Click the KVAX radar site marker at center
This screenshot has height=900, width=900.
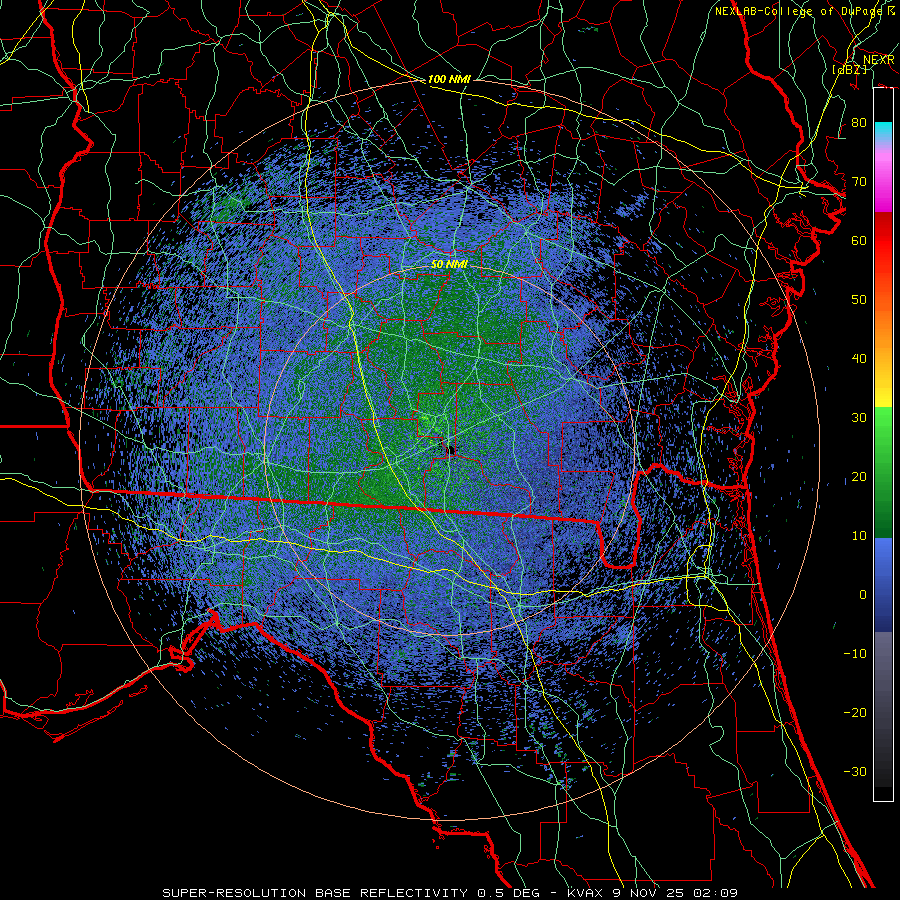click(451, 449)
